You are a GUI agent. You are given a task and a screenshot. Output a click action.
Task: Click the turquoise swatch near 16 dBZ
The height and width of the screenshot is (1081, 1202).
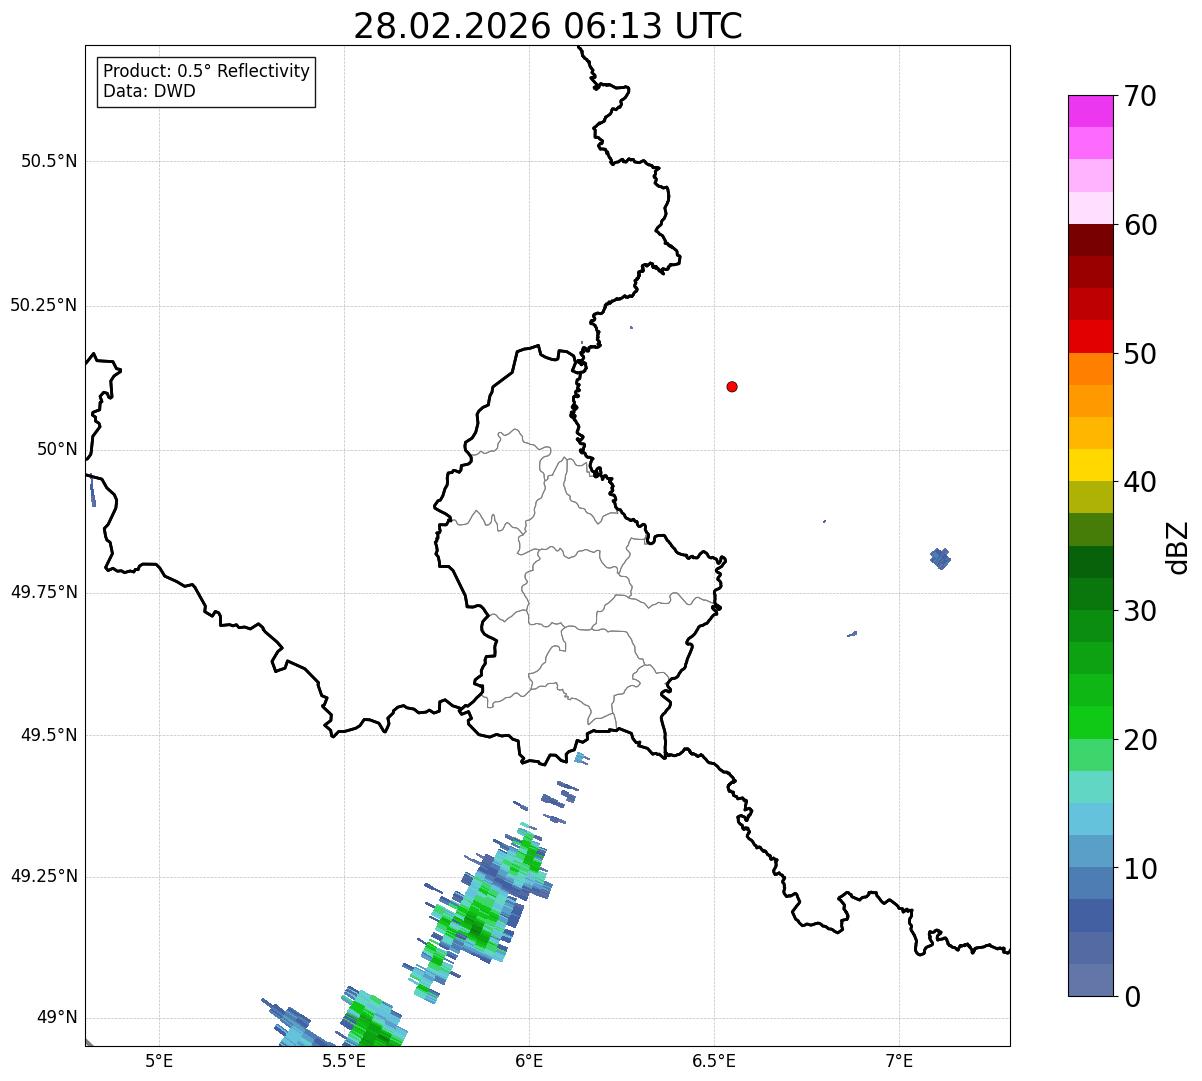(x=1090, y=787)
